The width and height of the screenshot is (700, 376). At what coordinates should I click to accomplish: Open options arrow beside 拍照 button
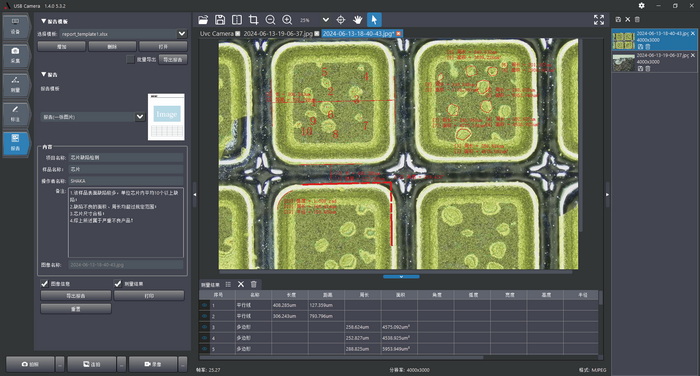(x=60, y=364)
